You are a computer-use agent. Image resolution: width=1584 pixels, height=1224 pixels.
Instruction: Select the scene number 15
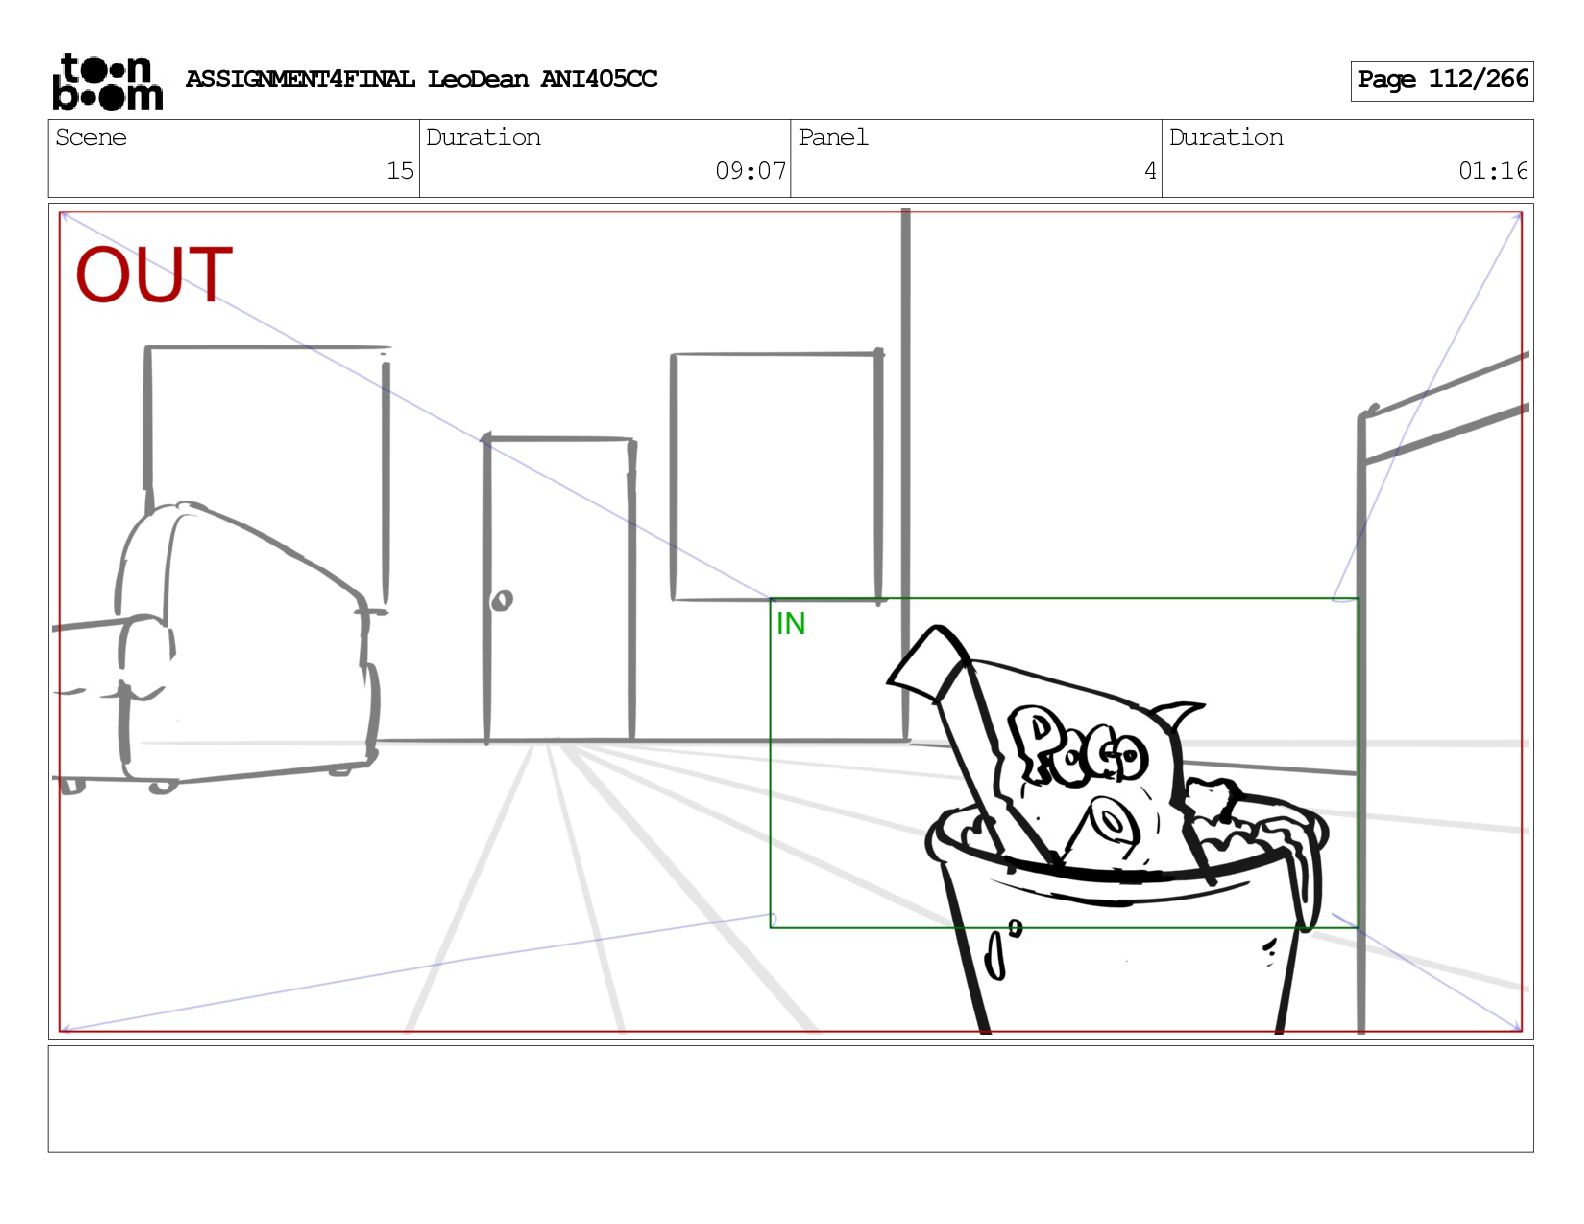400,171
